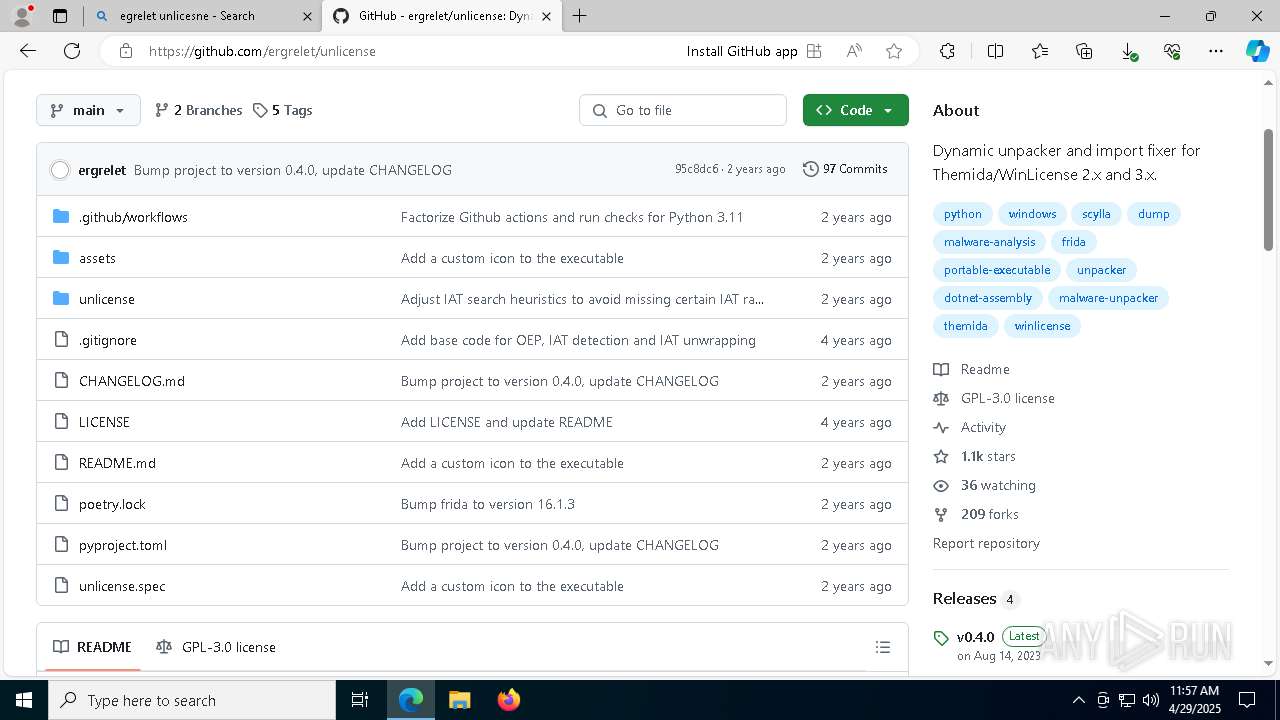This screenshot has width=1280, height=720.
Task: View the 5 Tags link
Action: click(x=282, y=110)
